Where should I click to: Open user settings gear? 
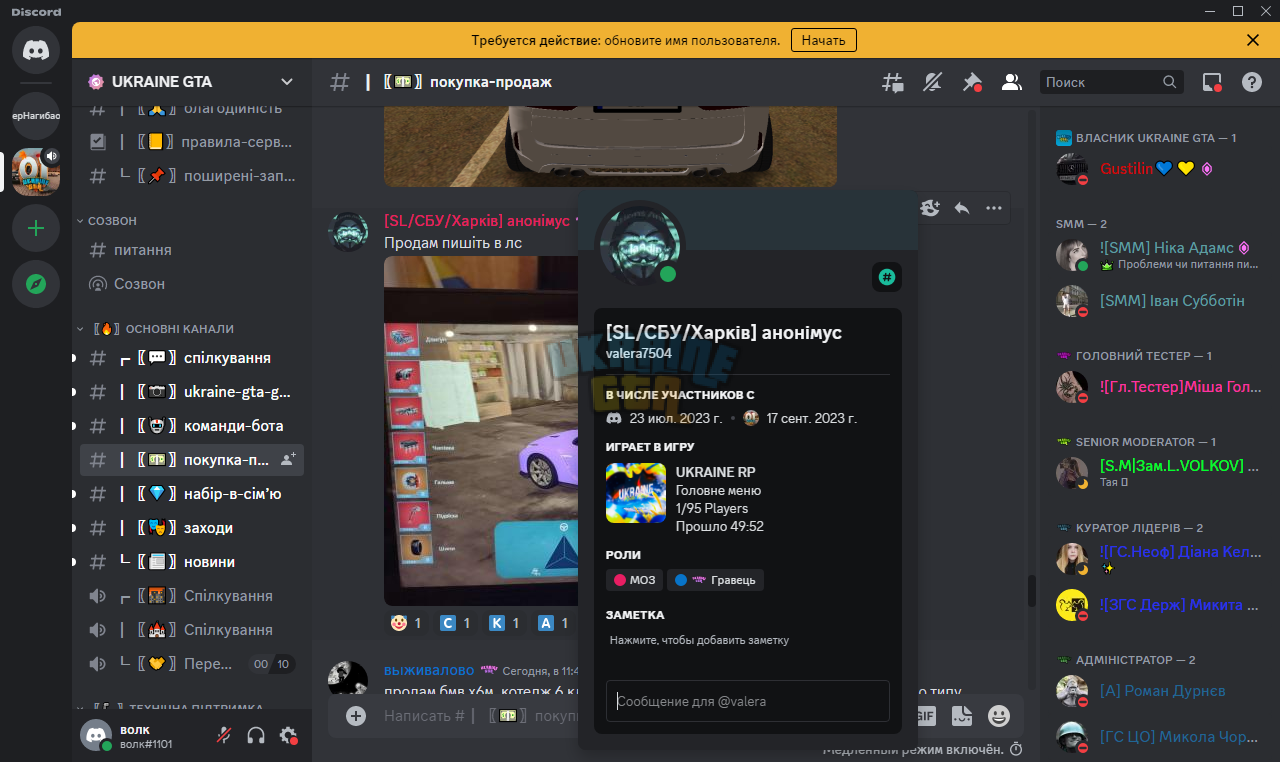pos(288,736)
